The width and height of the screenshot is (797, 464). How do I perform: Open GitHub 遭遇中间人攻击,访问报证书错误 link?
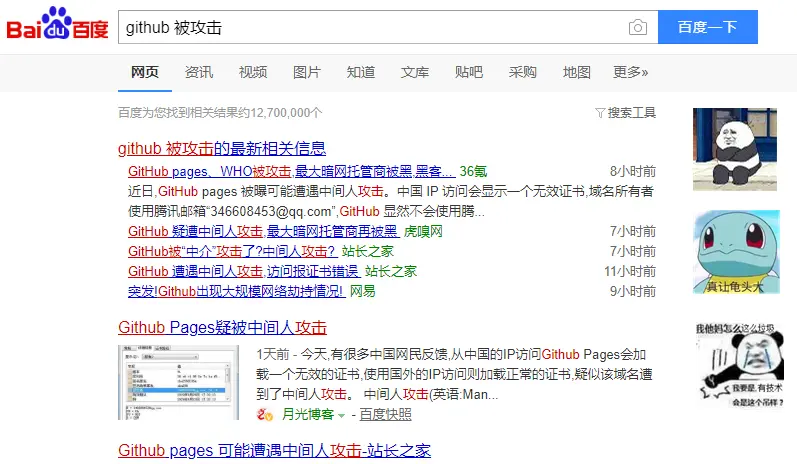243,271
